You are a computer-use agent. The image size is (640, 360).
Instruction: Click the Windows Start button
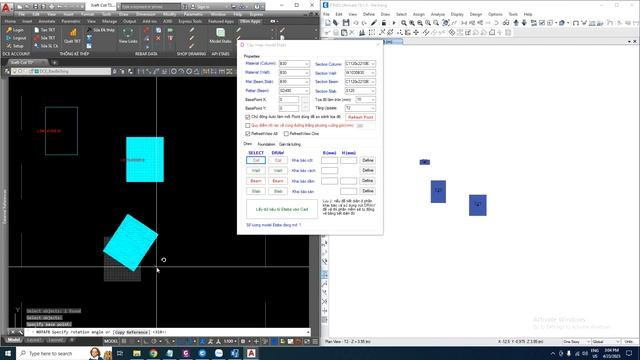[8, 353]
